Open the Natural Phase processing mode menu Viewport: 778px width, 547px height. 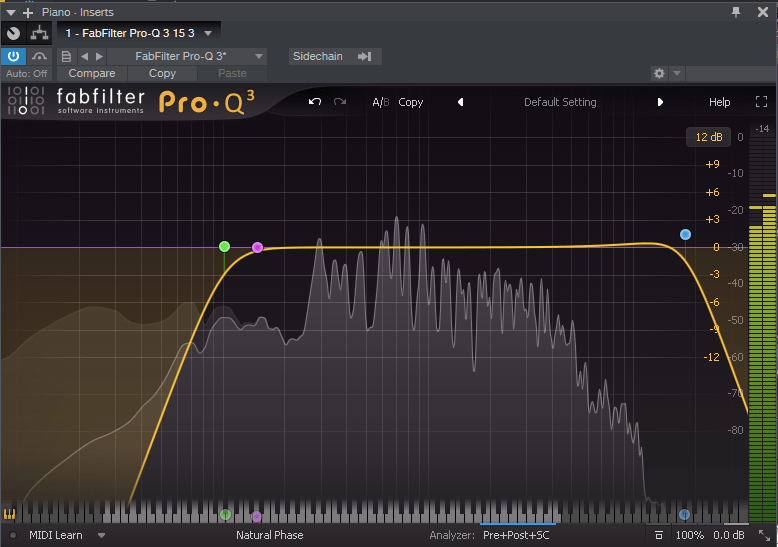point(269,536)
